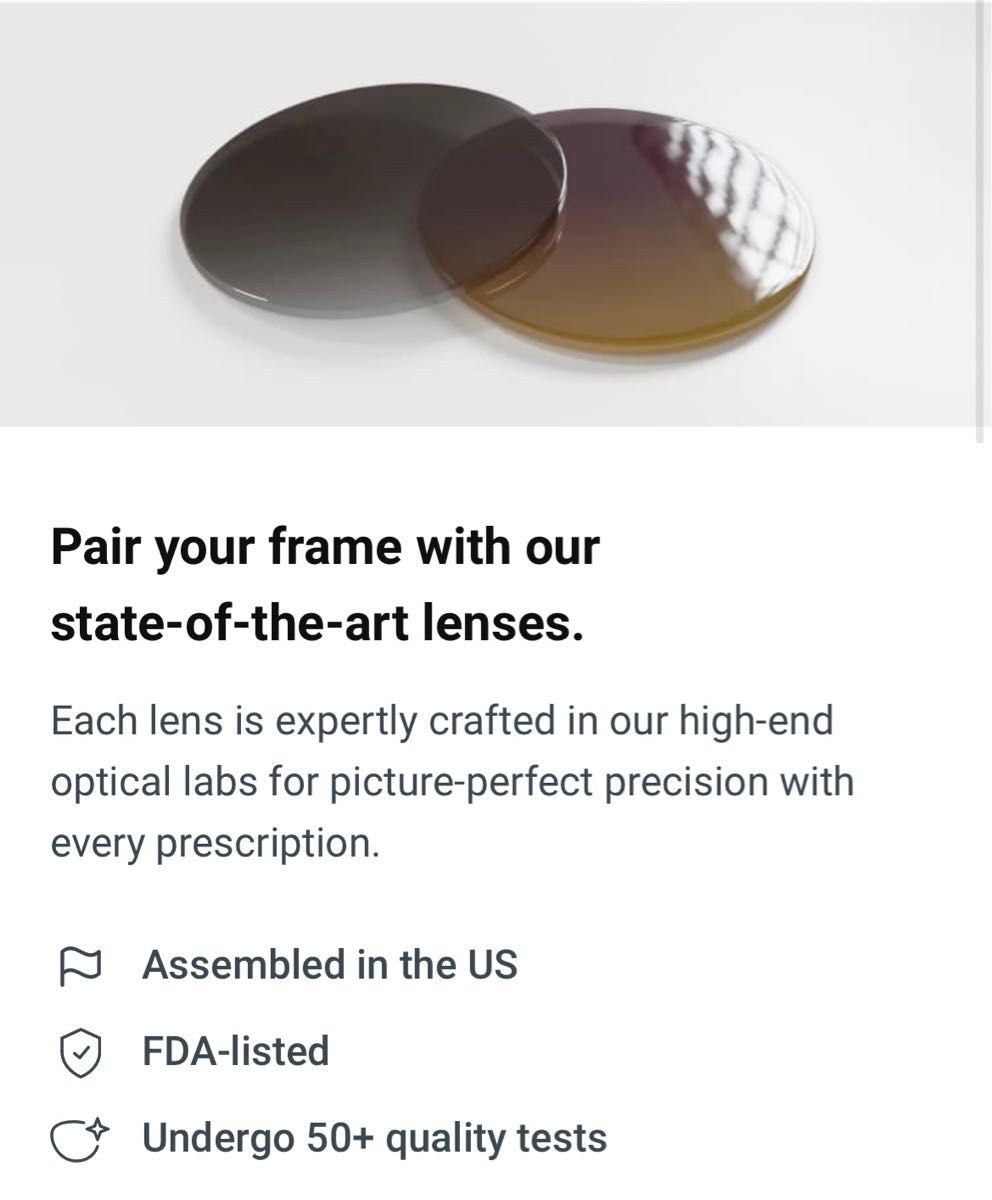The height and width of the screenshot is (1200, 992).
Task: Click the 'Pair your frame with our' heading line
Action: coord(325,548)
